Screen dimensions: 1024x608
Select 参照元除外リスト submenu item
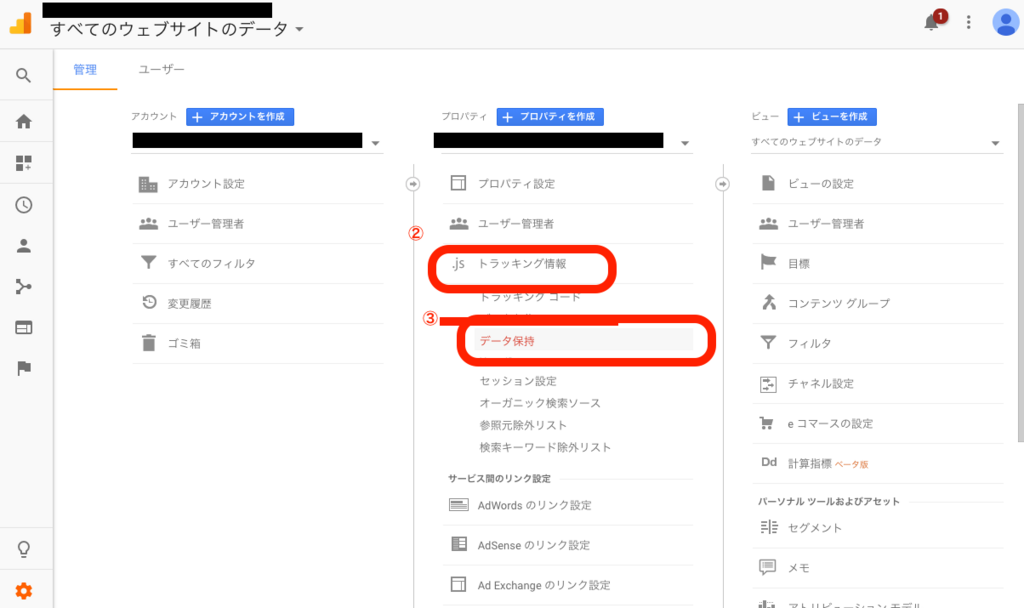523,425
